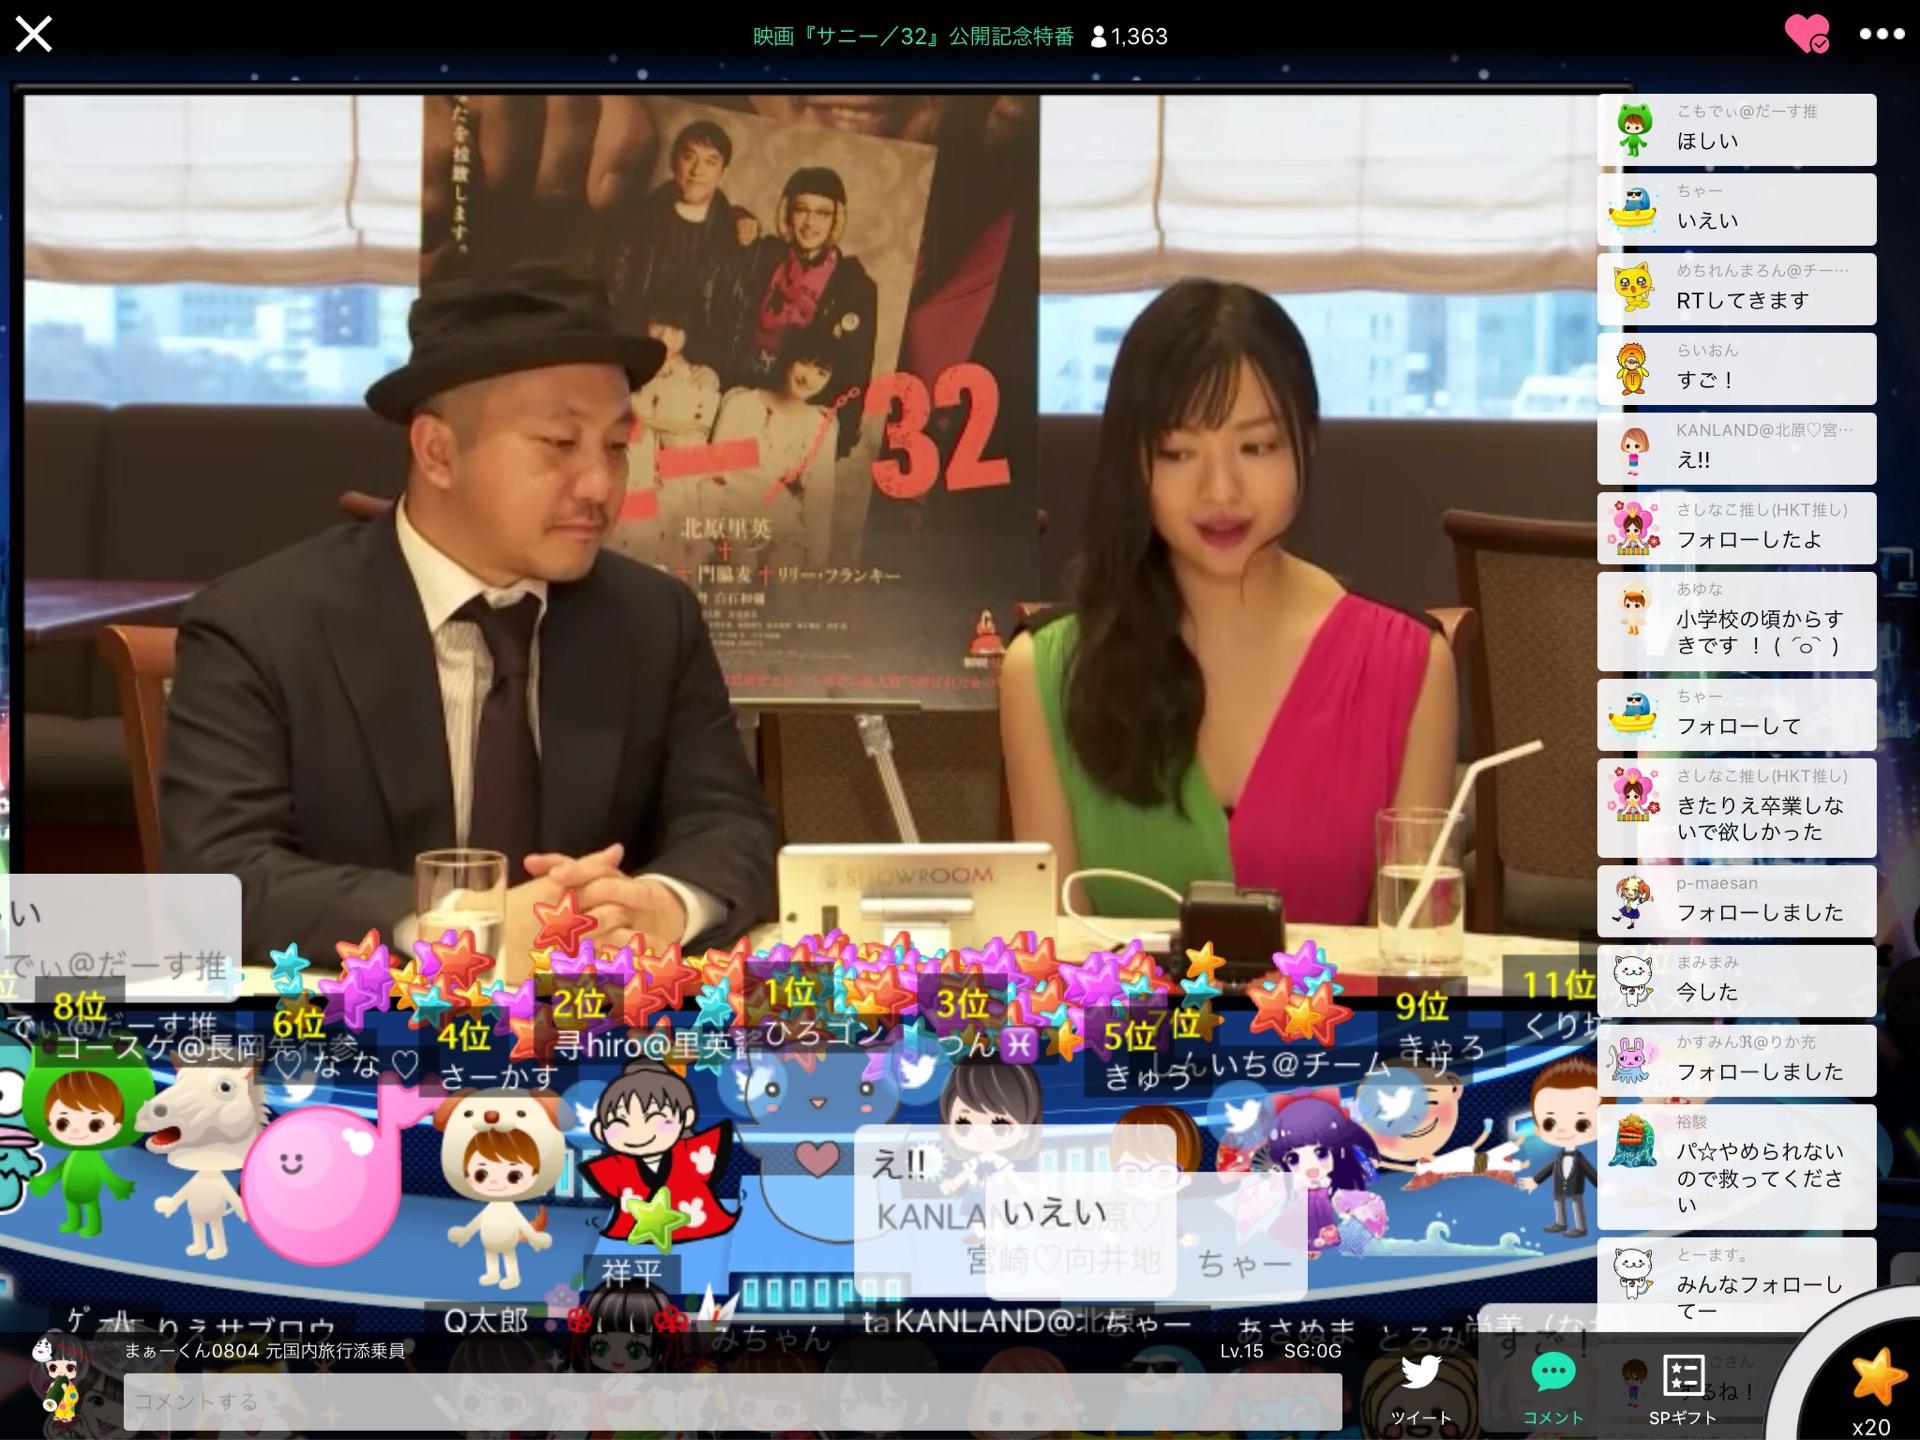This screenshot has height=1440, width=1920.
Task: Tap the broadcast title 映画『サニー／32』公開記念特番
Action: click(913, 37)
